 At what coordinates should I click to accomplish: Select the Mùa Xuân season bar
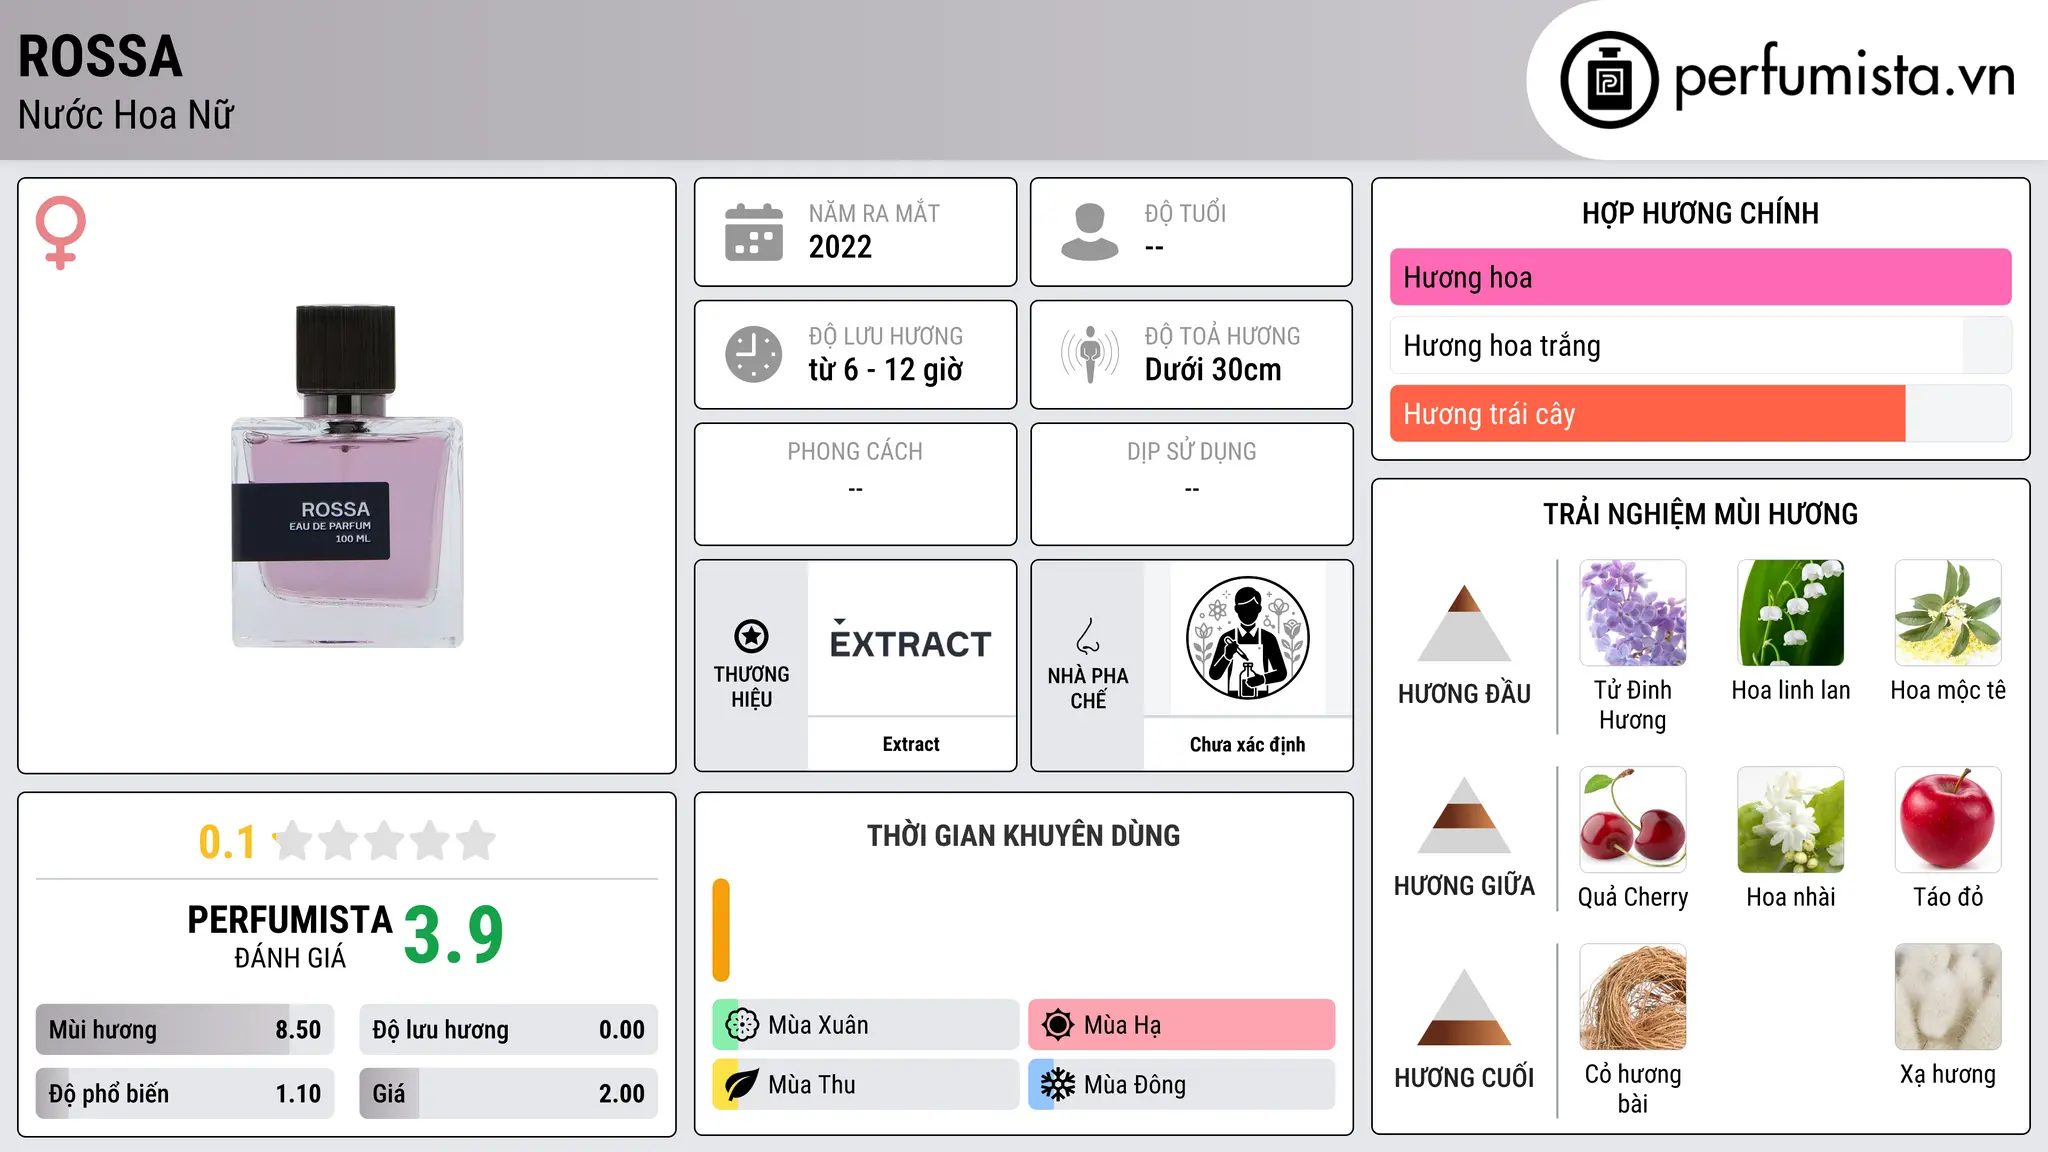pyautogui.click(x=866, y=1025)
